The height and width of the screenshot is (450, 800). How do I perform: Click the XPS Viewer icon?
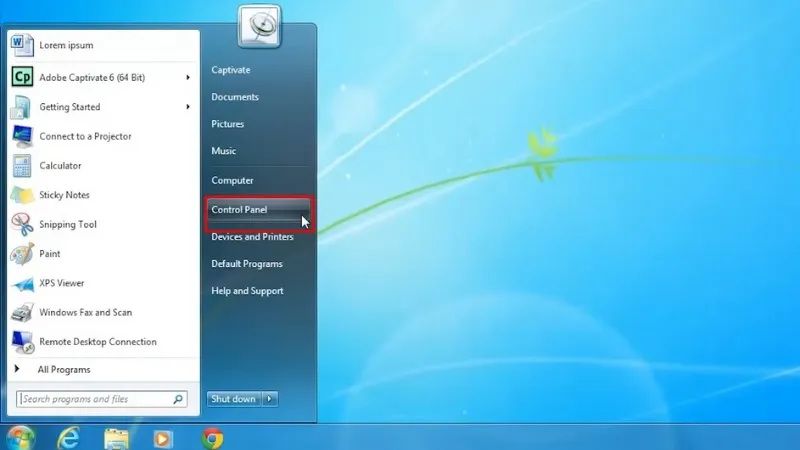(x=22, y=283)
